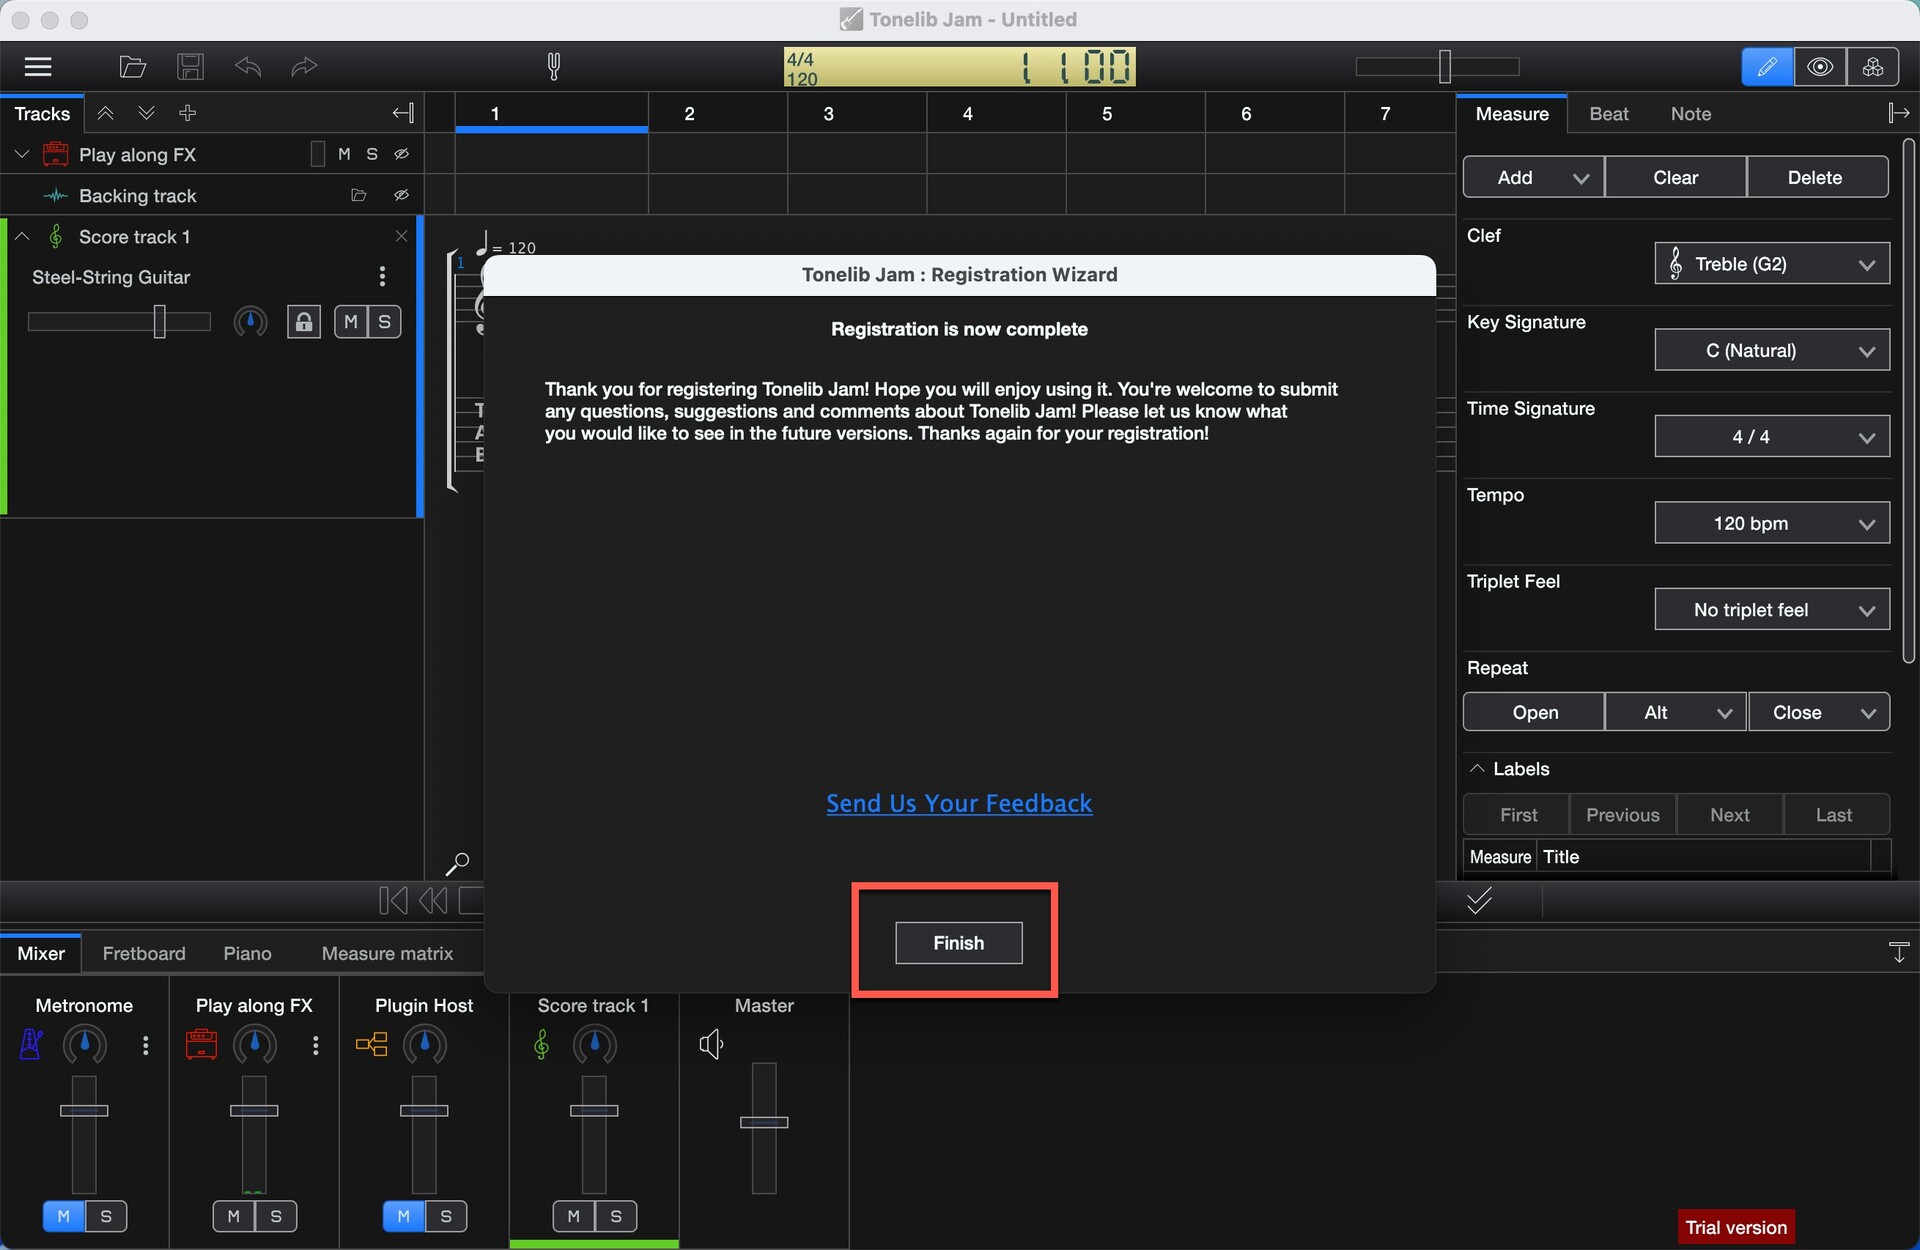This screenshot has height=1250, width=1920.
Task: Collapse the bottom panel with down-arrow icon
Action: point(1898,953)
